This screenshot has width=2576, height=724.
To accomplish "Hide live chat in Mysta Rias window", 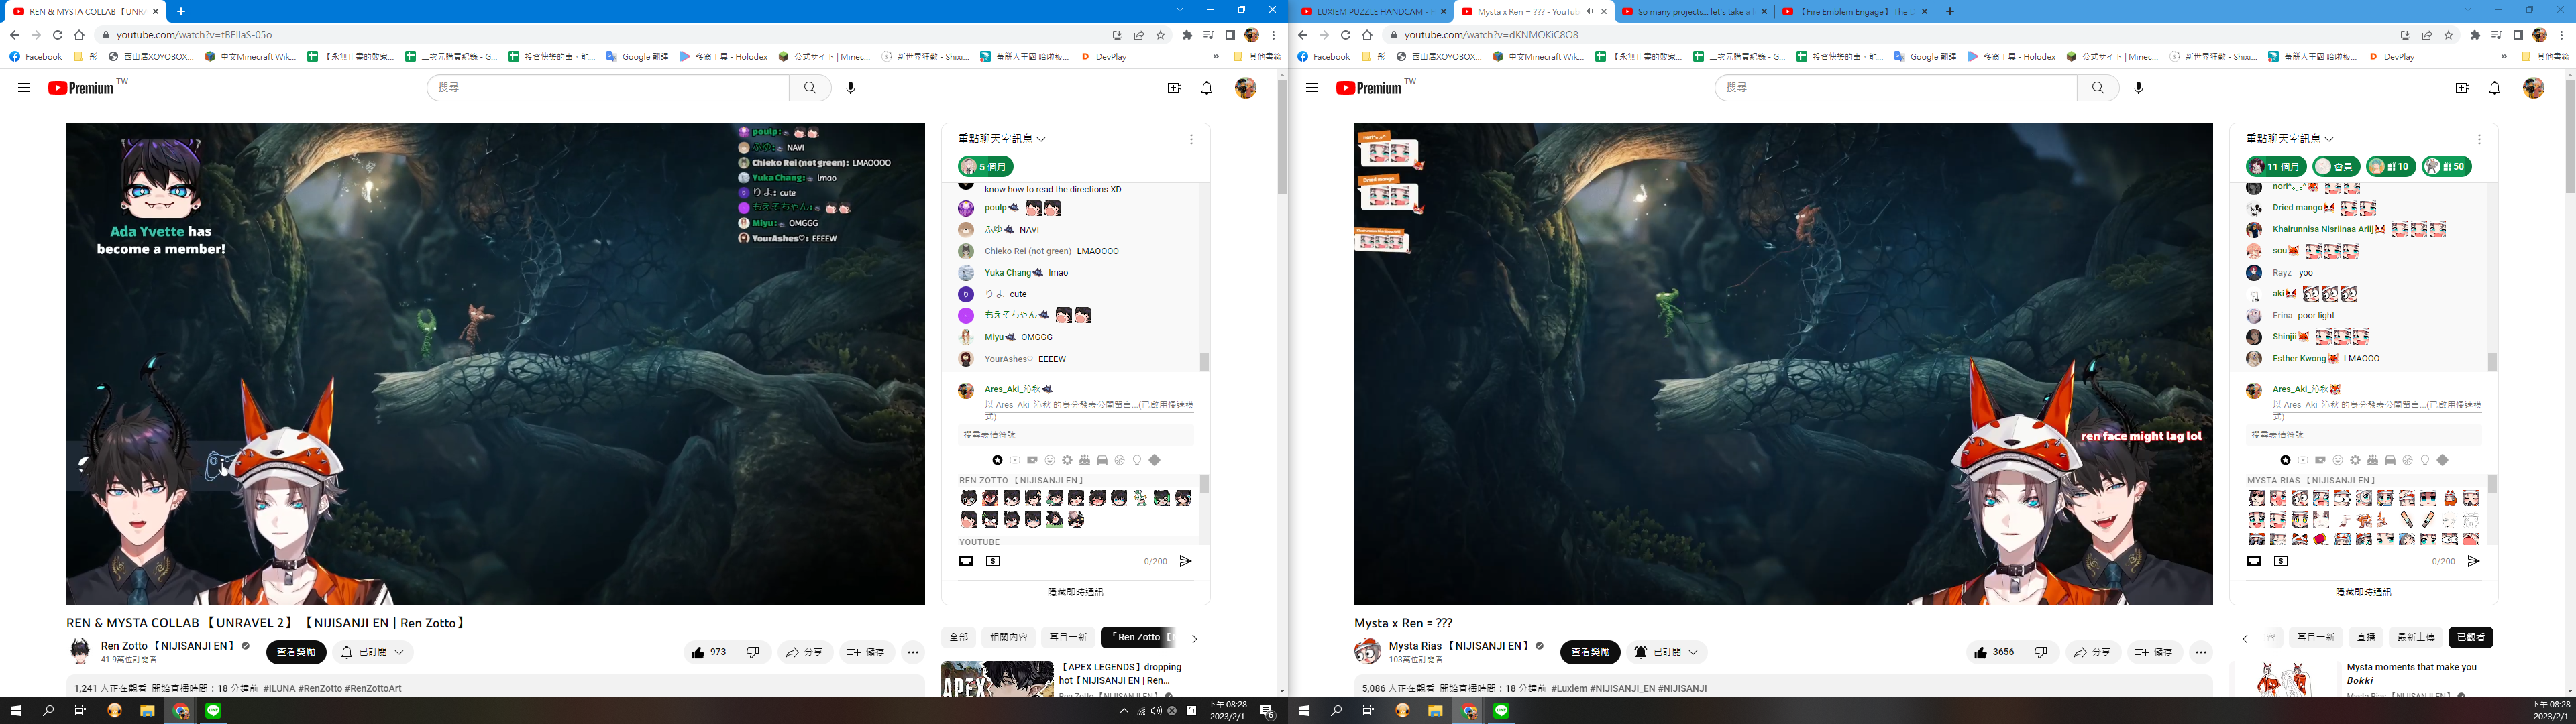I will click(x=2363, y=592).
